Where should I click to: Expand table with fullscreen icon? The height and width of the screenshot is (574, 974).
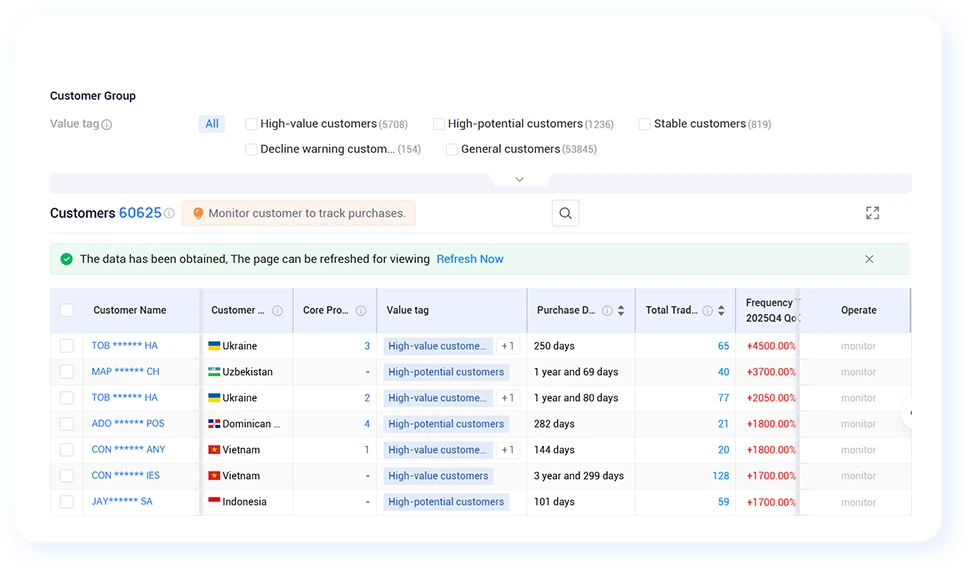click(872, 213)
